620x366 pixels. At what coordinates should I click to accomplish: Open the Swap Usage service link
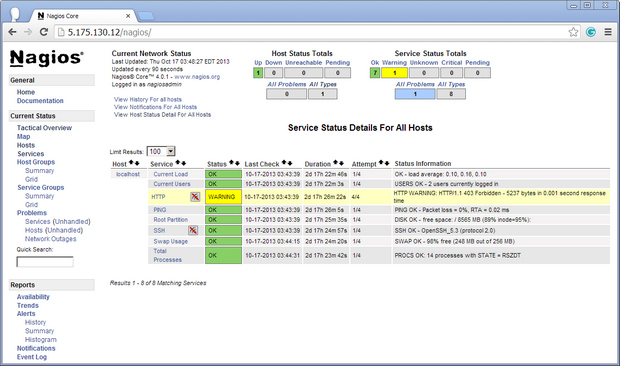[170, 241]
